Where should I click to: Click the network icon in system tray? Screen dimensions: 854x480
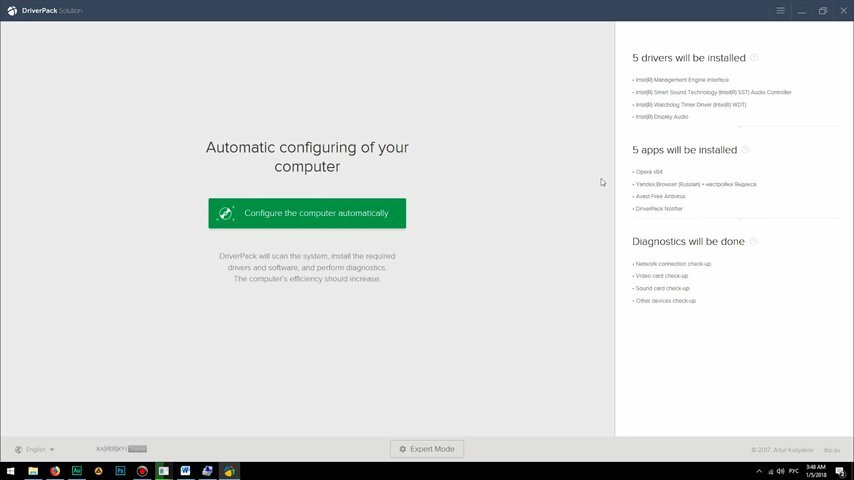click(770, 471)
